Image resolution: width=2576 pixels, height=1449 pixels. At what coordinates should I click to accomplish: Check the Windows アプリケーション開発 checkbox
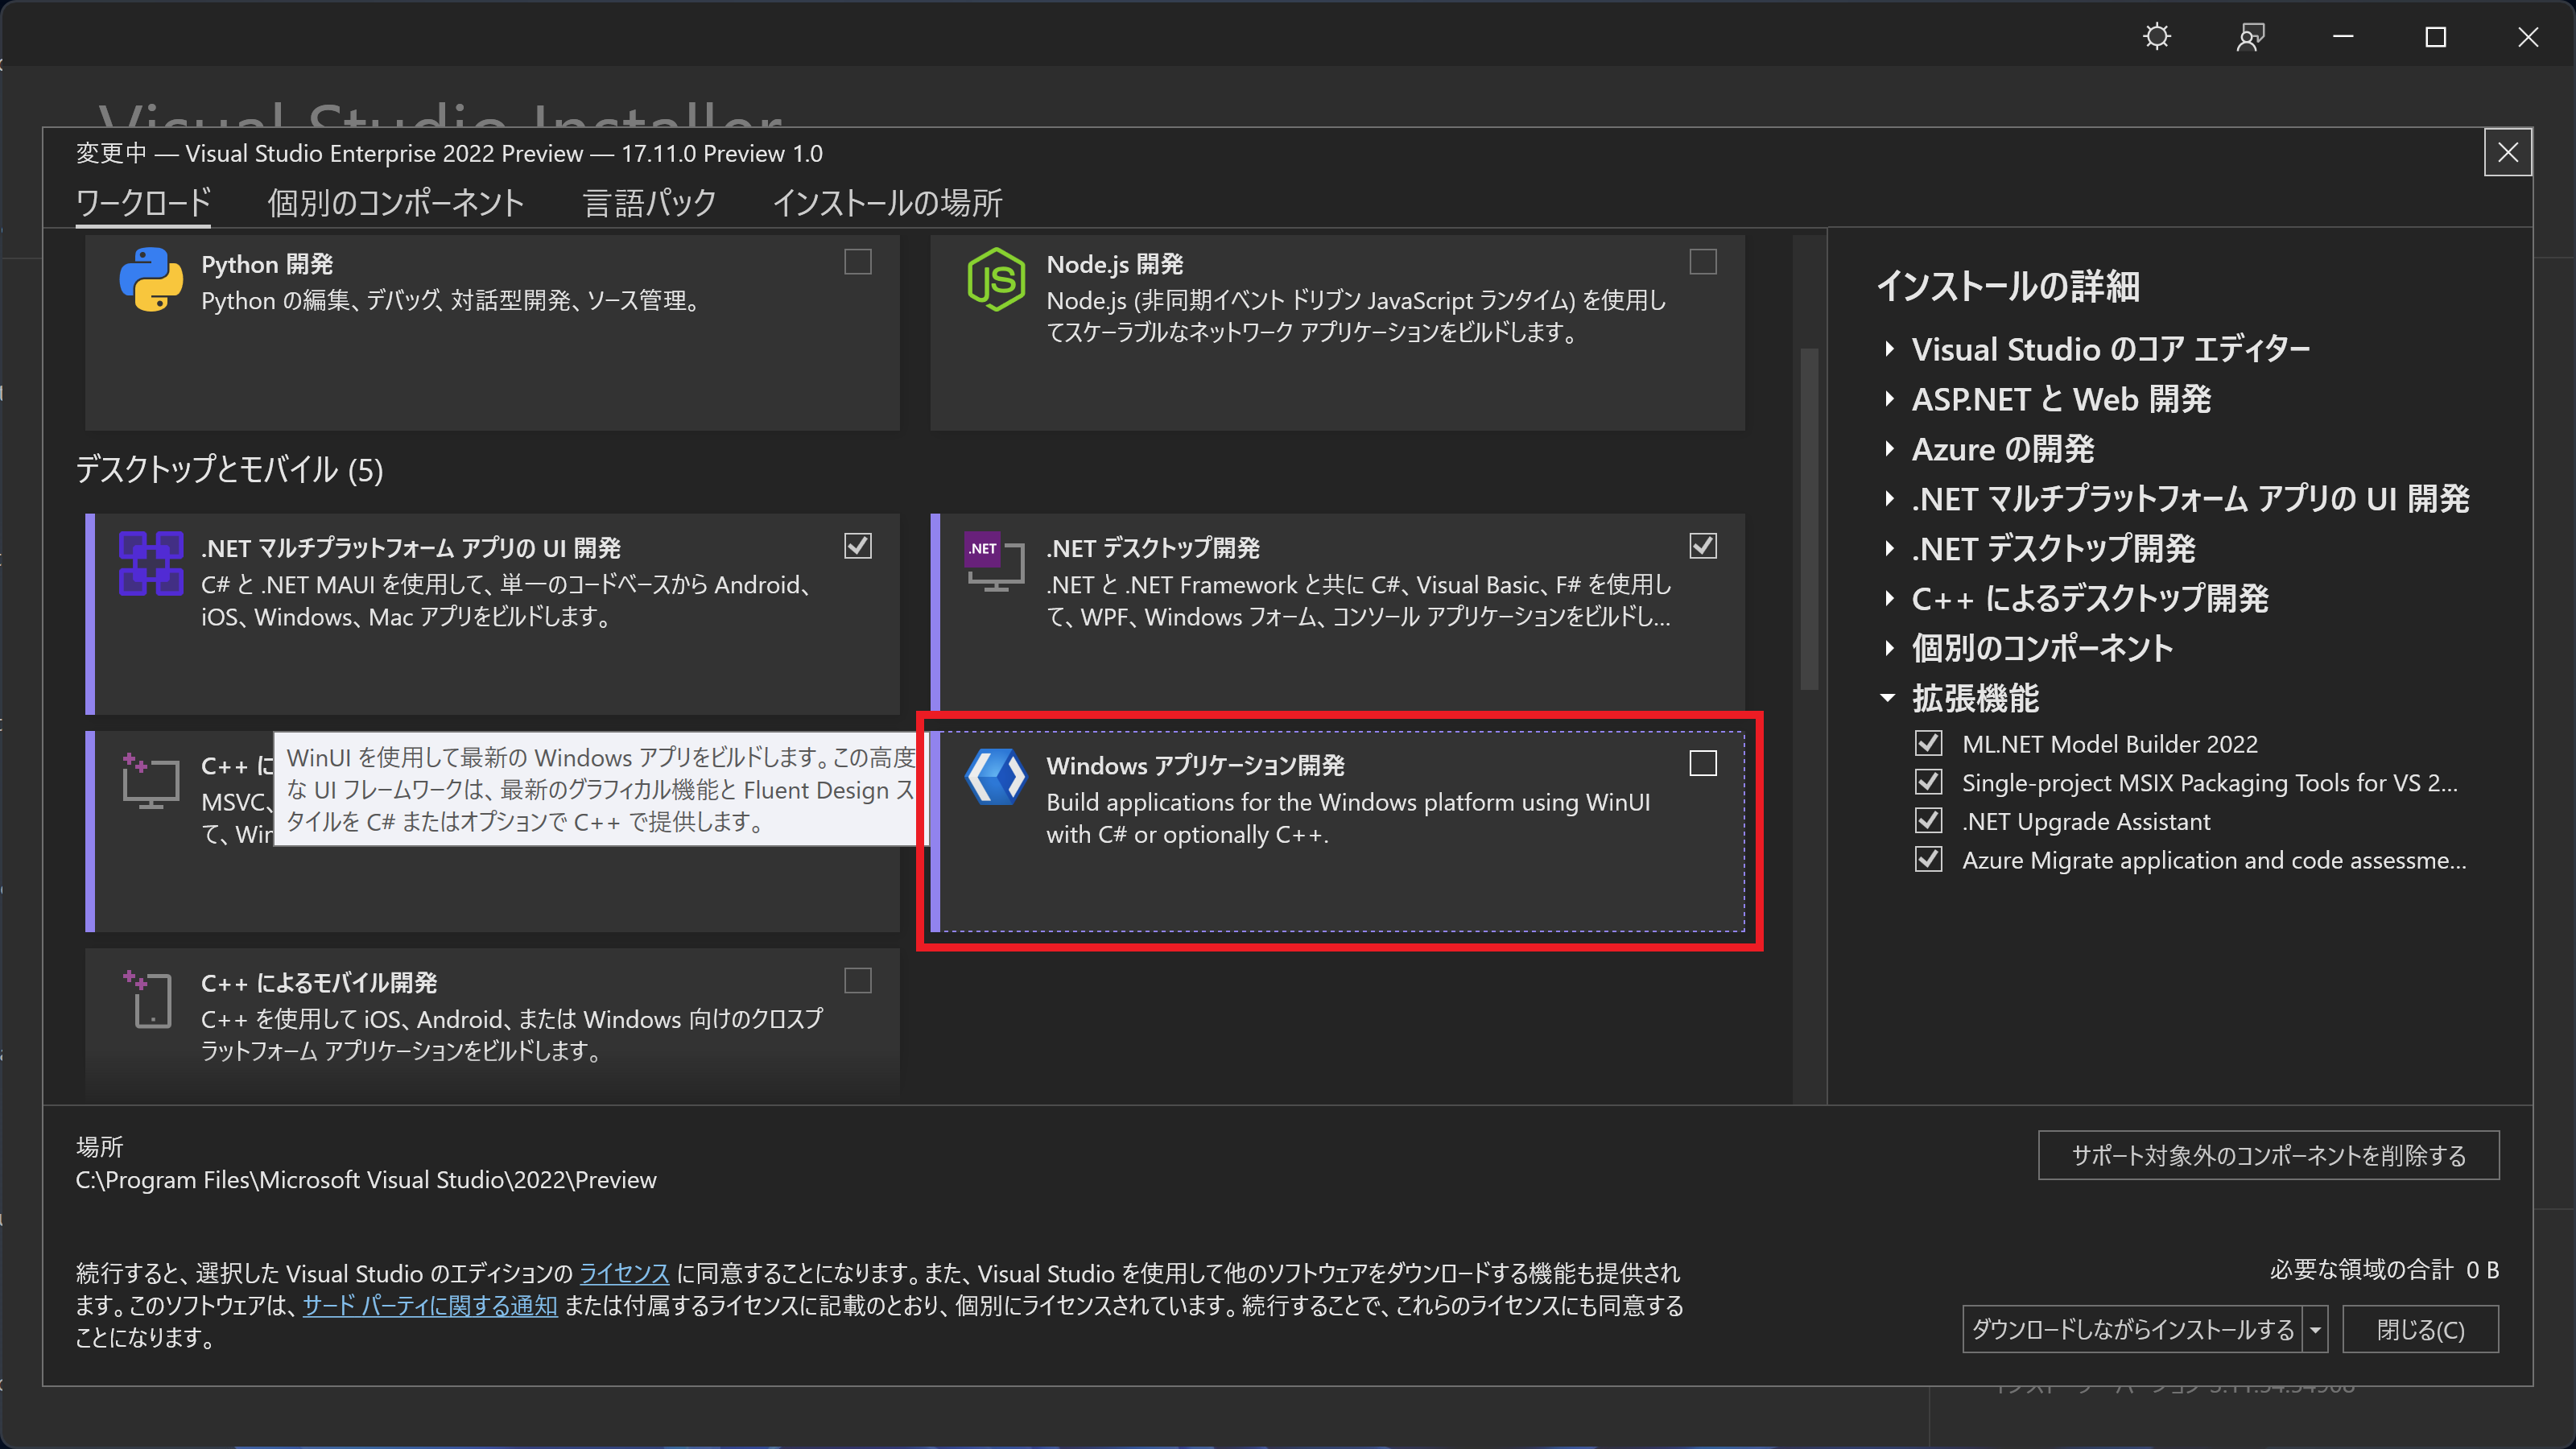[x=1703, y=764]
